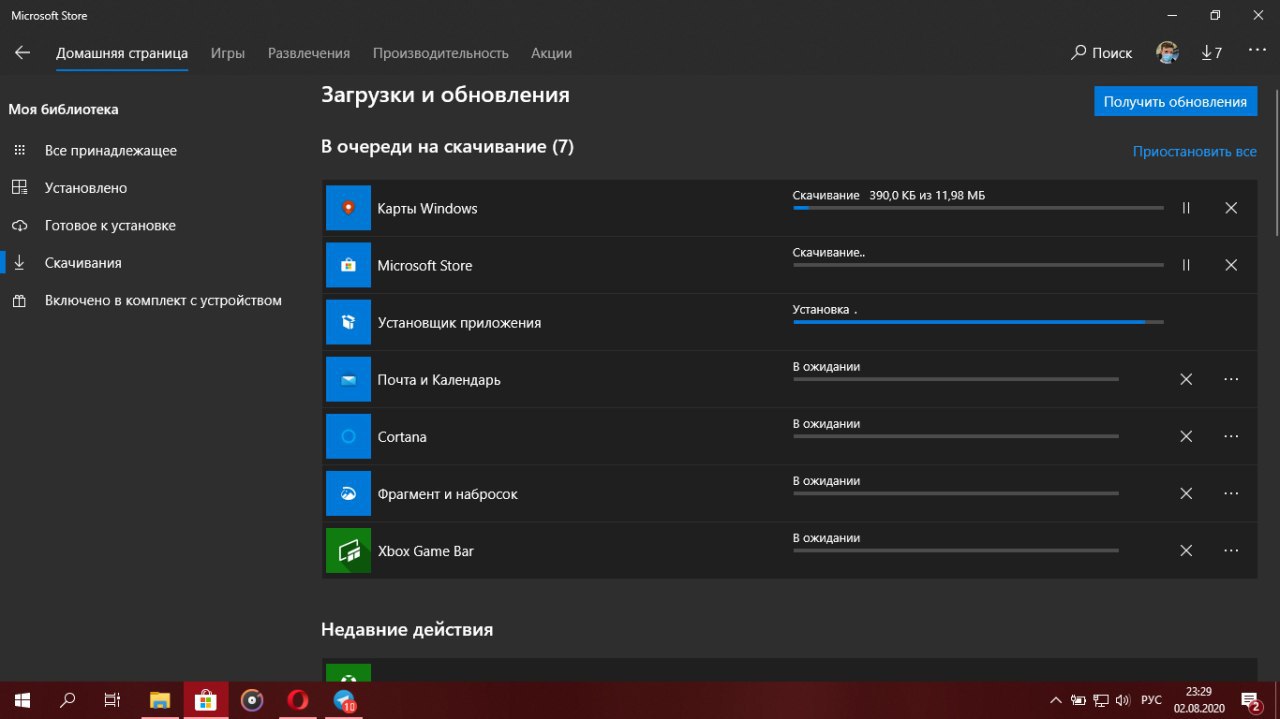Open more options for Cortana

click(1231, 436)
